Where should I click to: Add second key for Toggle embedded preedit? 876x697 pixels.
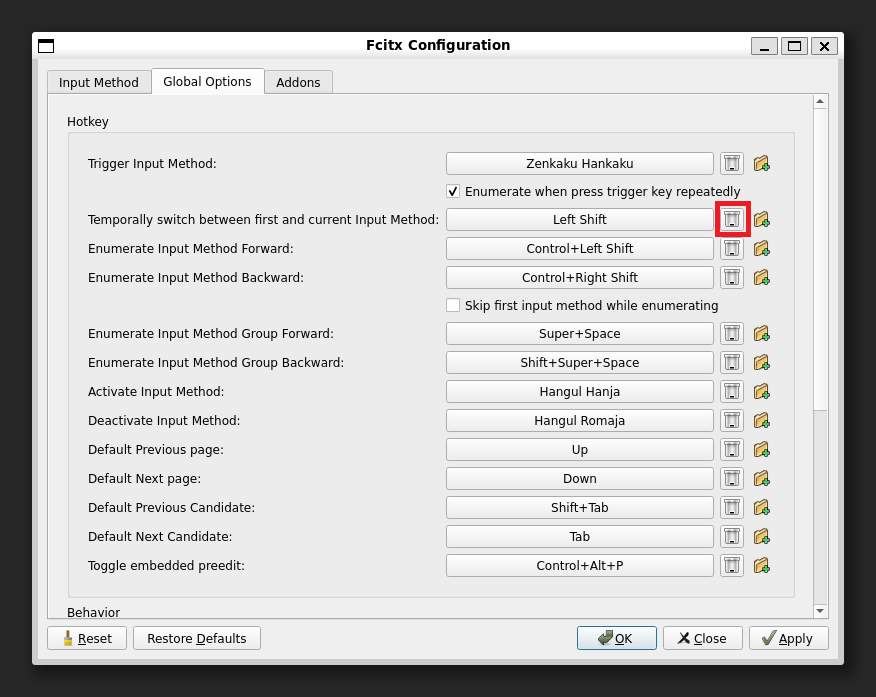[x=761, y=566]
